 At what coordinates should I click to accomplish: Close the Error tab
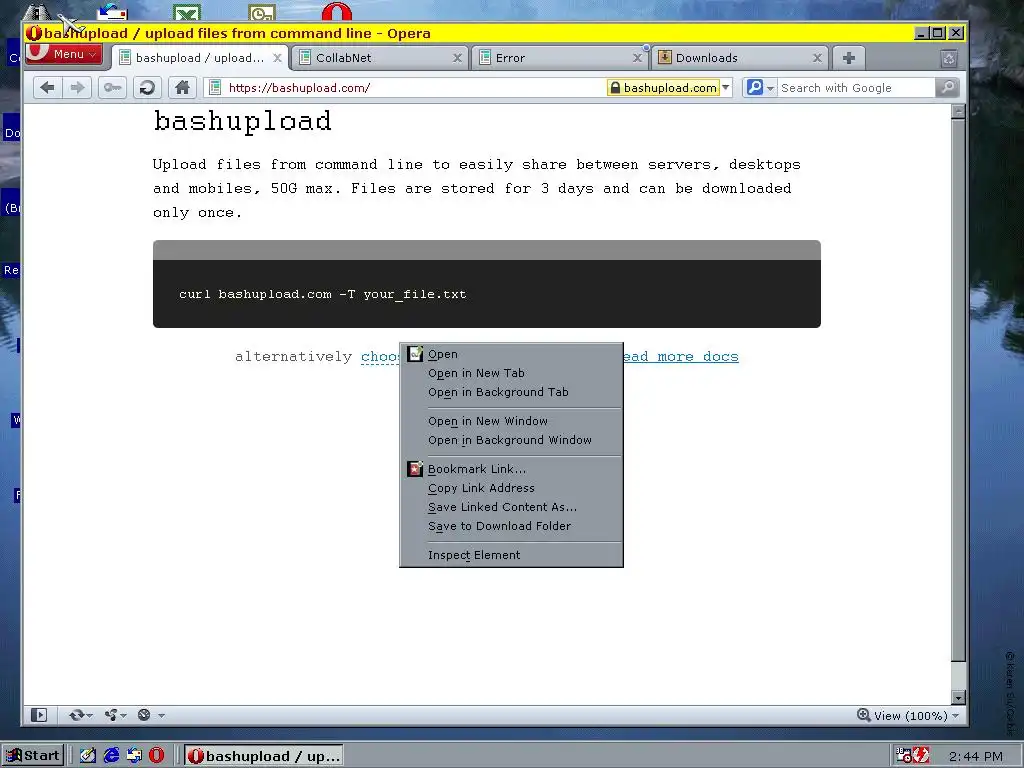[637, 58]
